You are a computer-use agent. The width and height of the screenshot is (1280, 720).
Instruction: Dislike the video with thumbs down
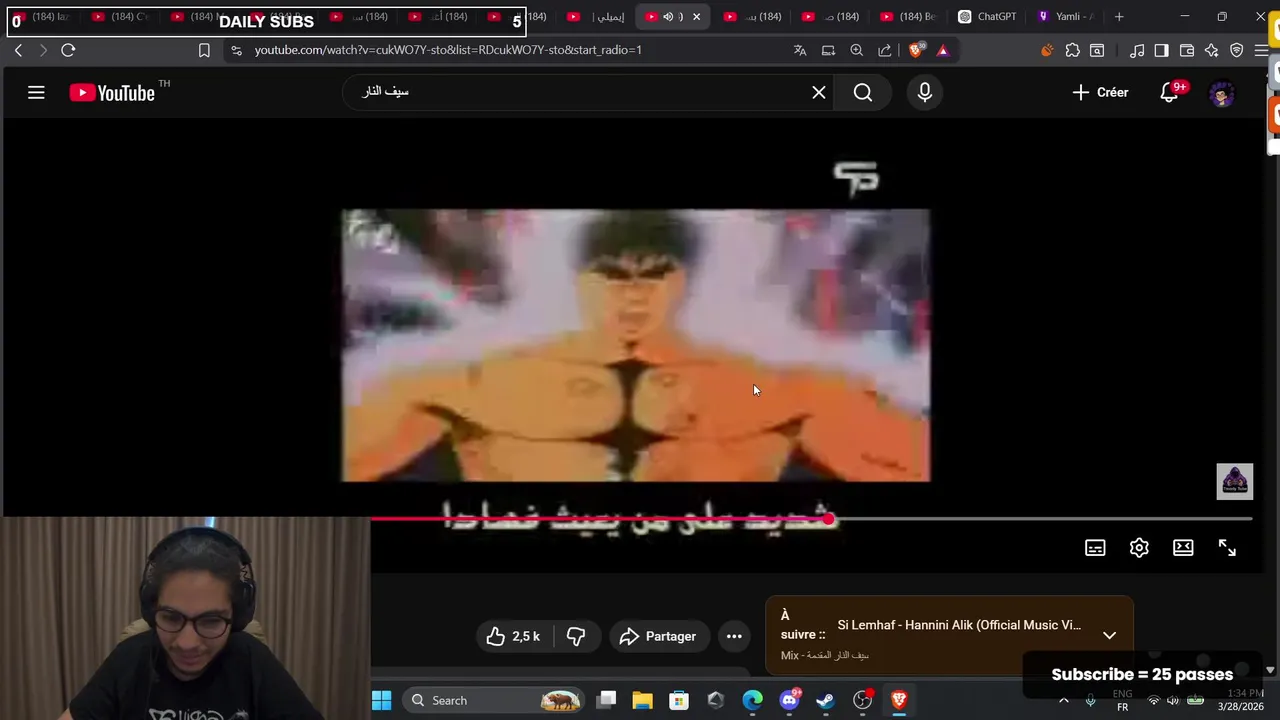(x=576, y=636)
